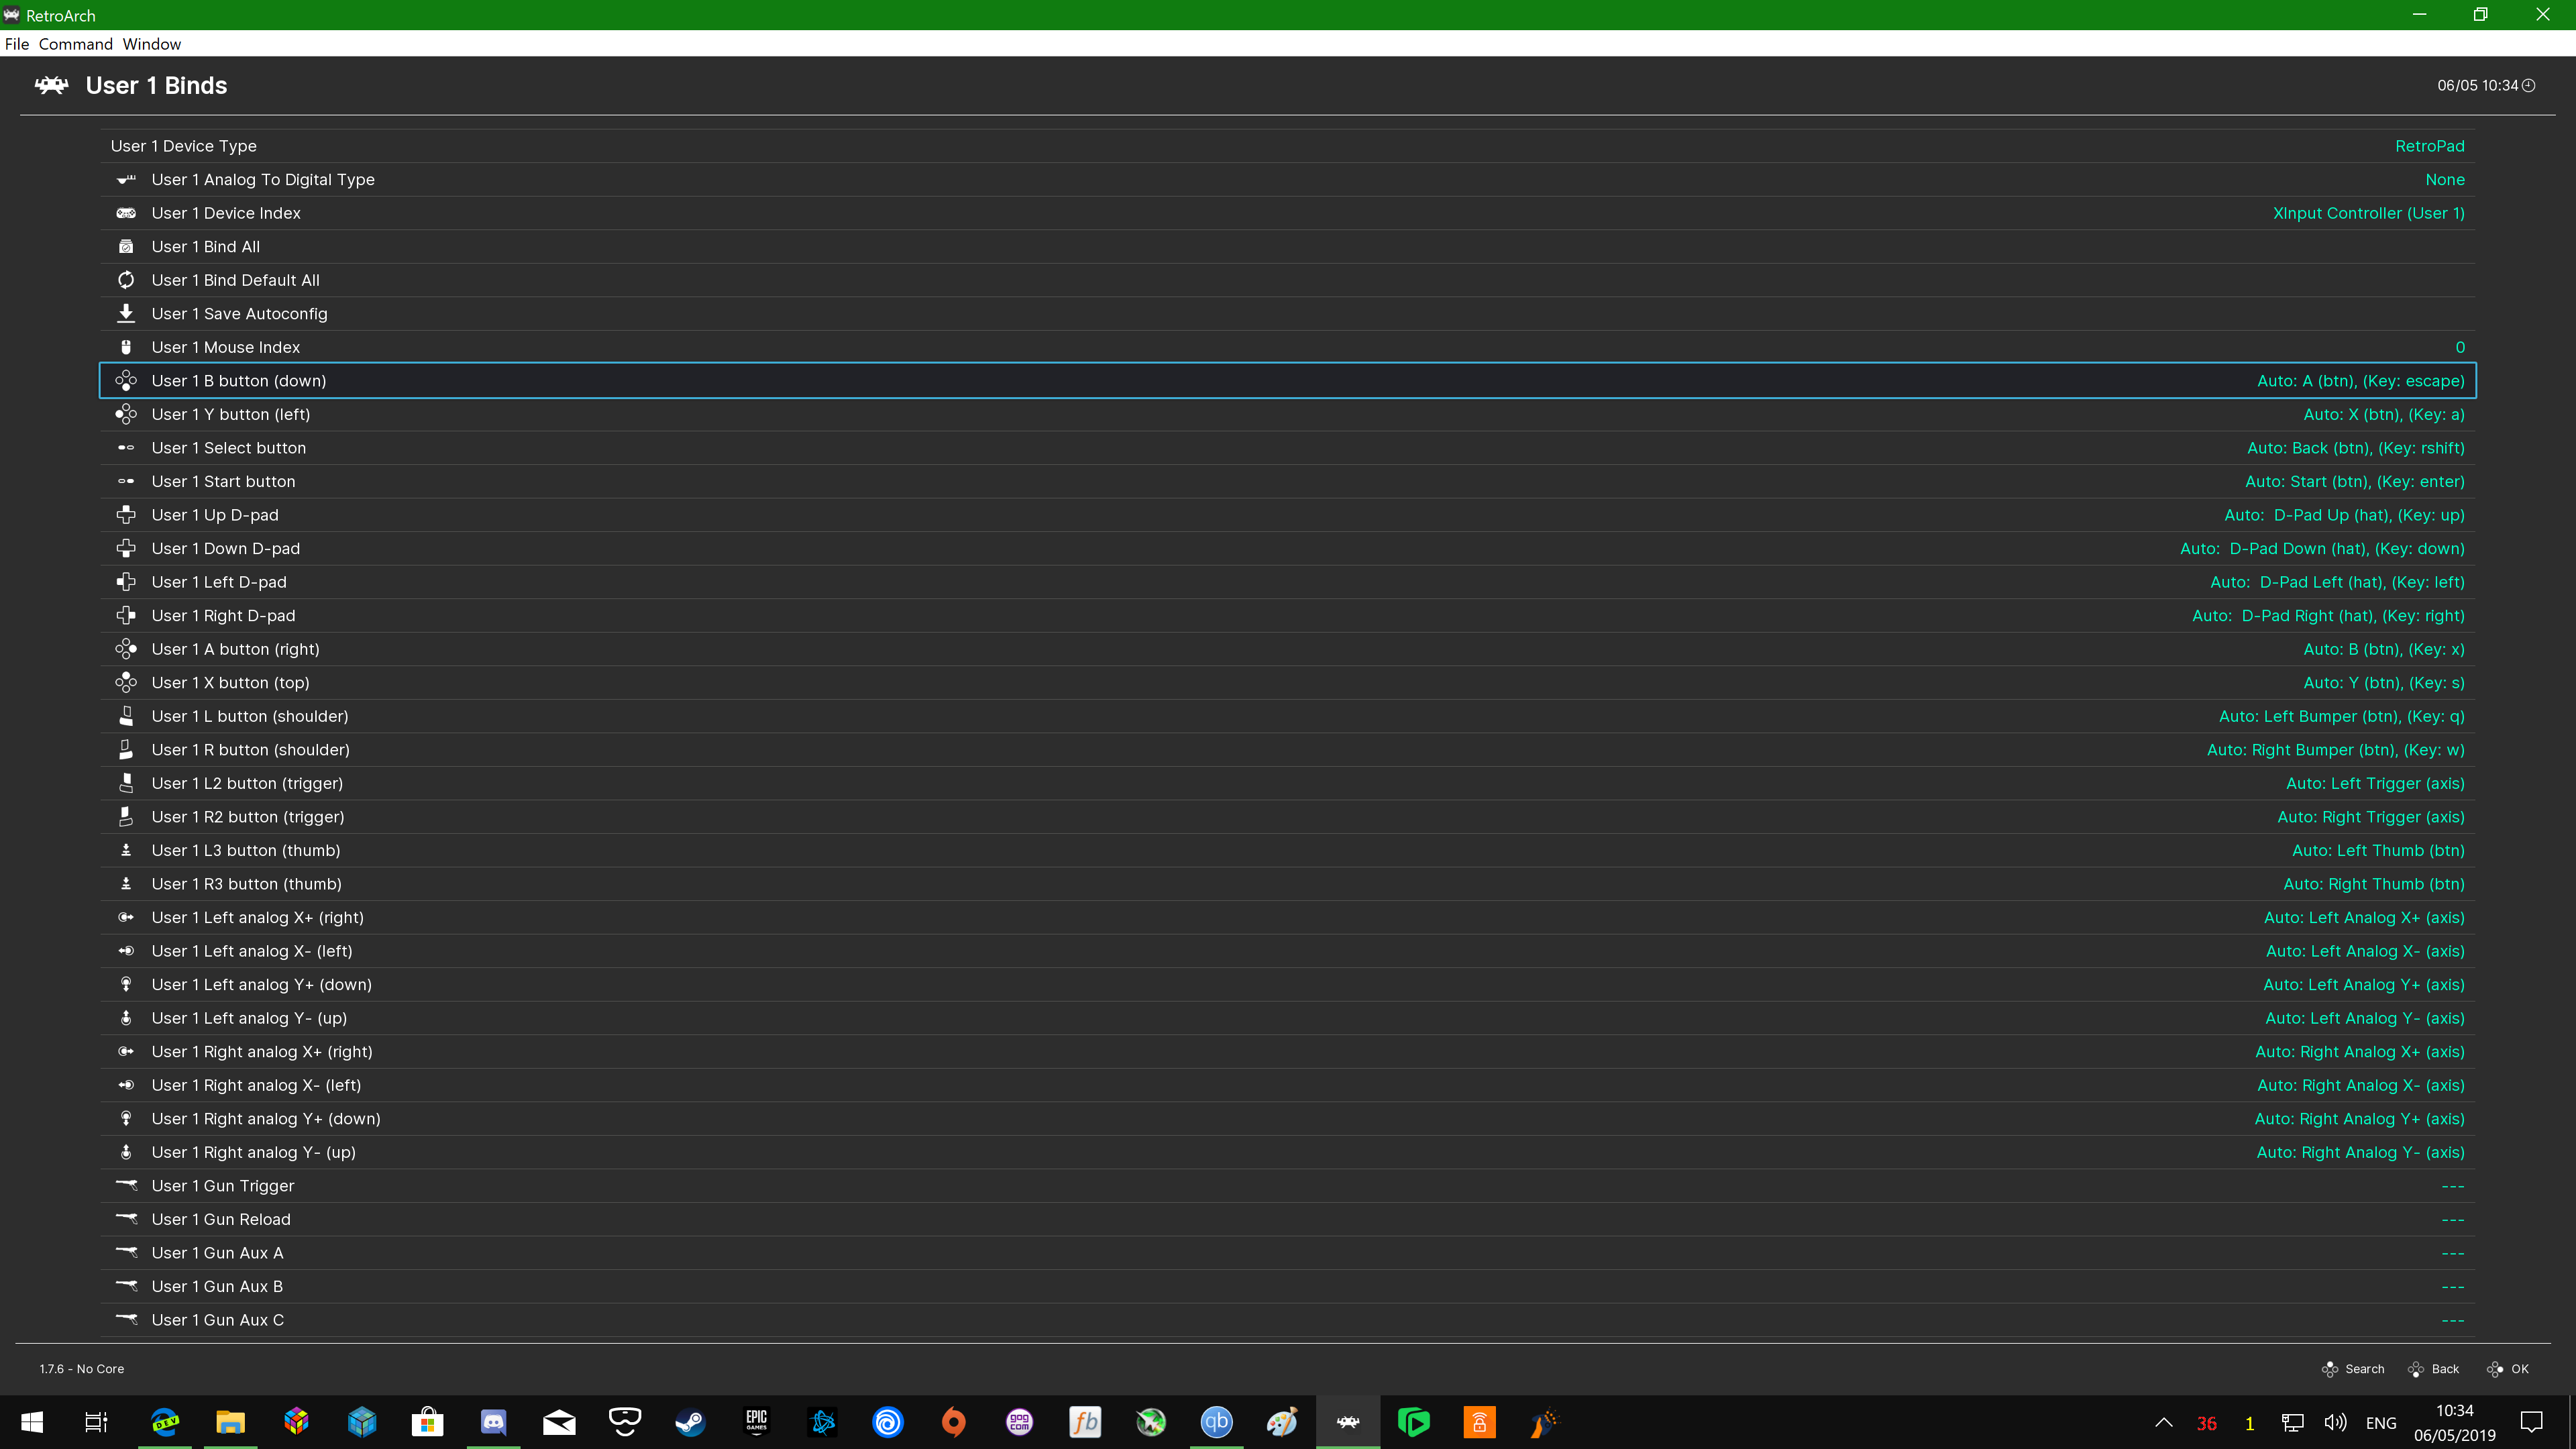The image size is (2576, 1449).
Task: Click the Search hint in the footer
Action: [x=2353, y=1369]
